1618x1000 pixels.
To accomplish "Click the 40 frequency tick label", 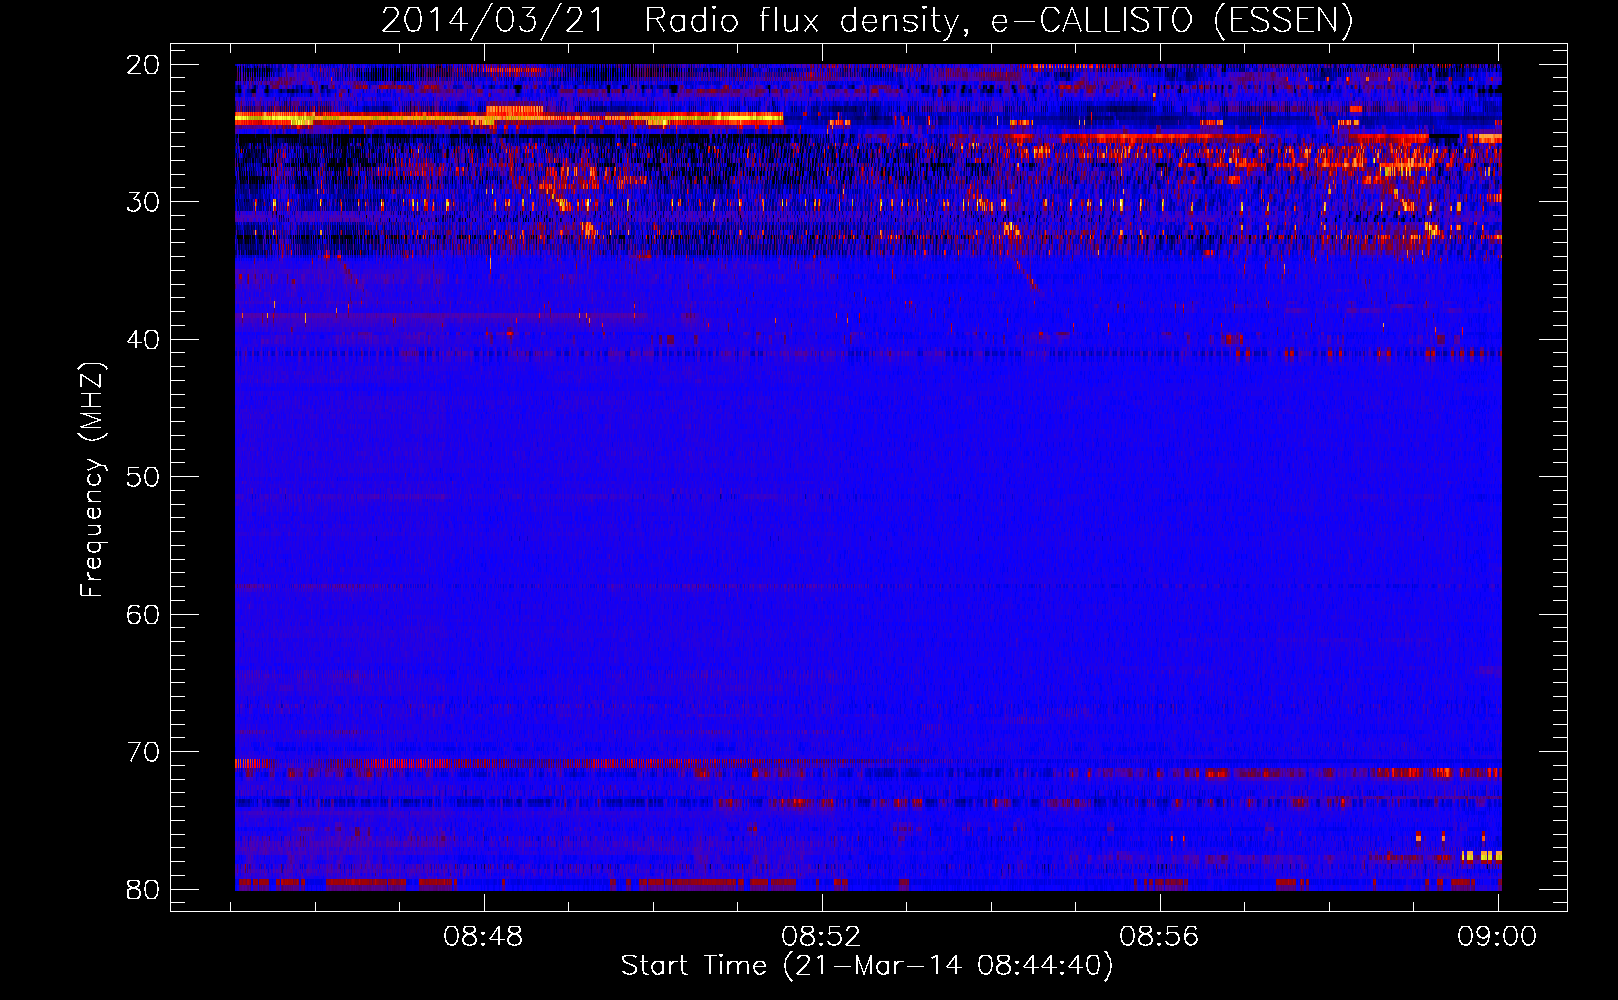I will click(x=143, y=340).
